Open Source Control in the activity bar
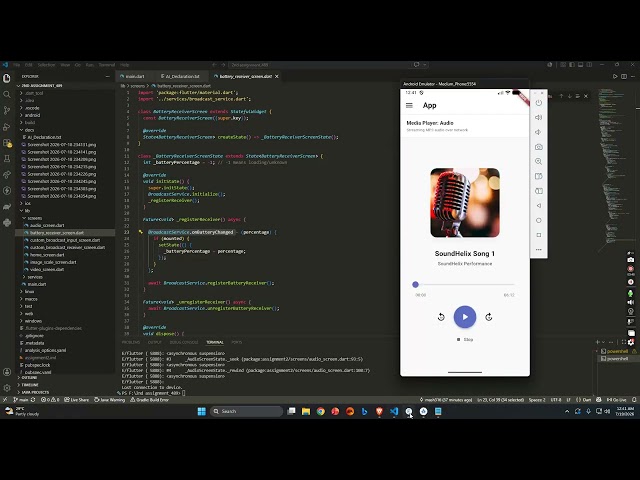Screen dimensions: 640x480 click(7, 111)
